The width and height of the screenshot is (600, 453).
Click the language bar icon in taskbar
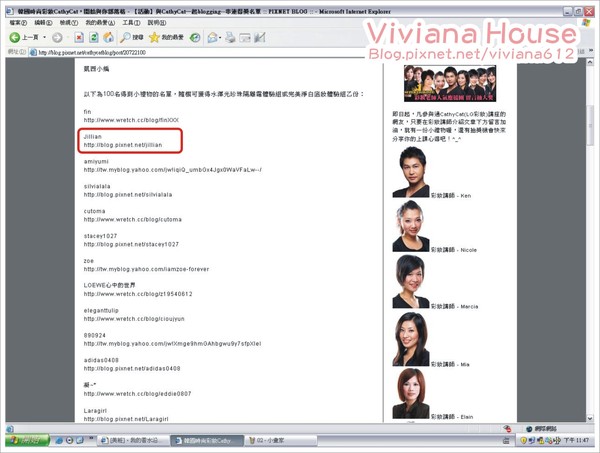point(506,441)
